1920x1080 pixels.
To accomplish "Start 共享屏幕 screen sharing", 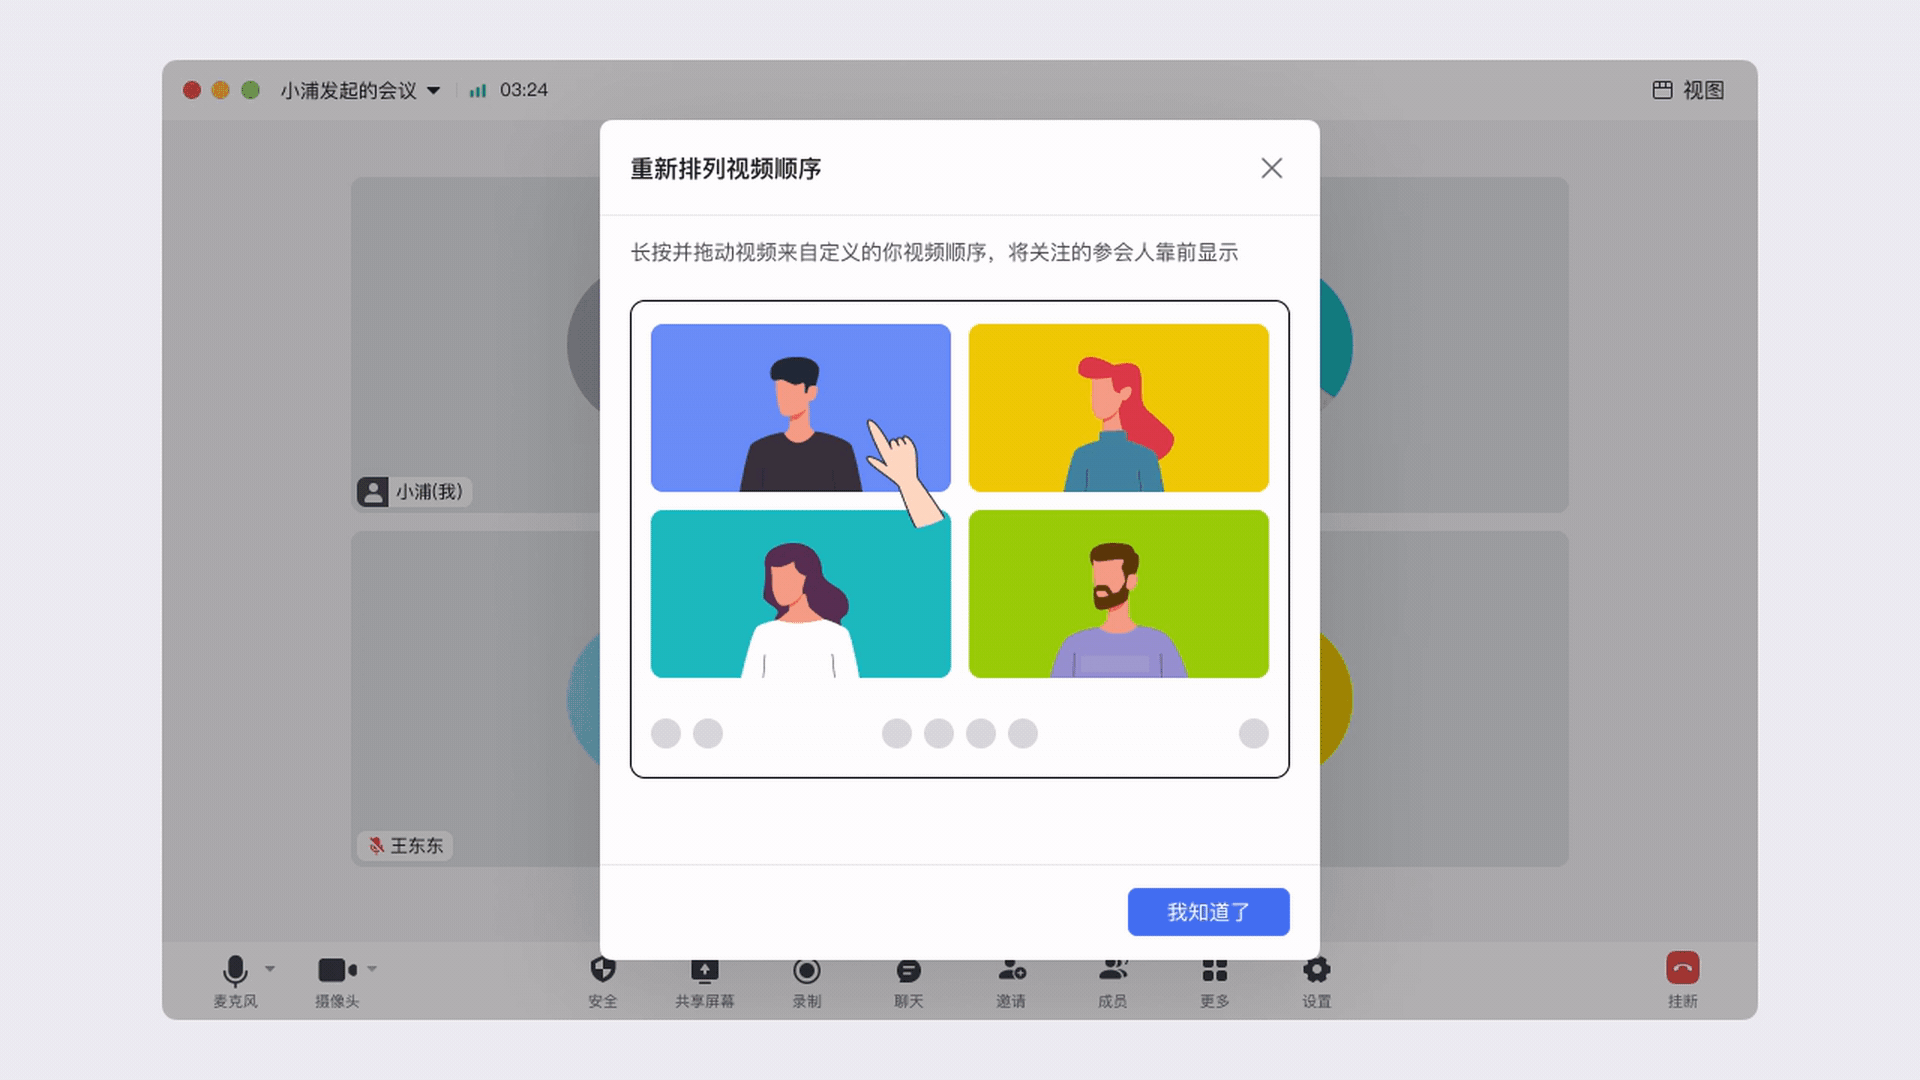I will tap(704, 971).
